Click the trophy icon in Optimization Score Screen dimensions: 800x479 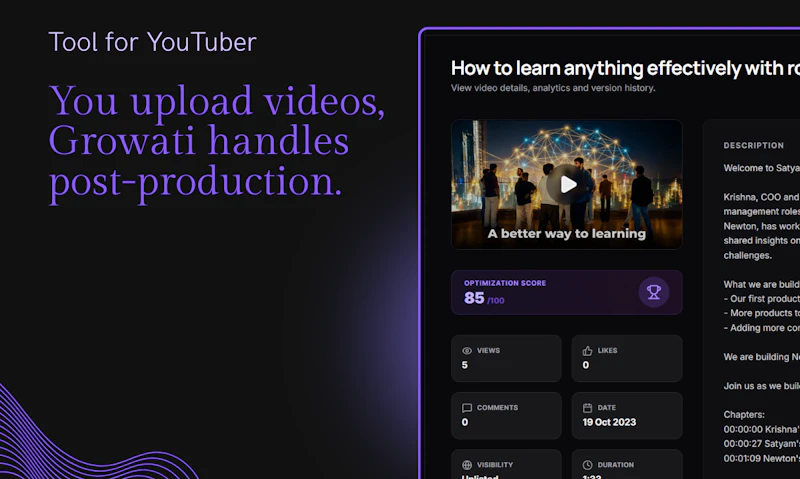click(x=654, y=292)
